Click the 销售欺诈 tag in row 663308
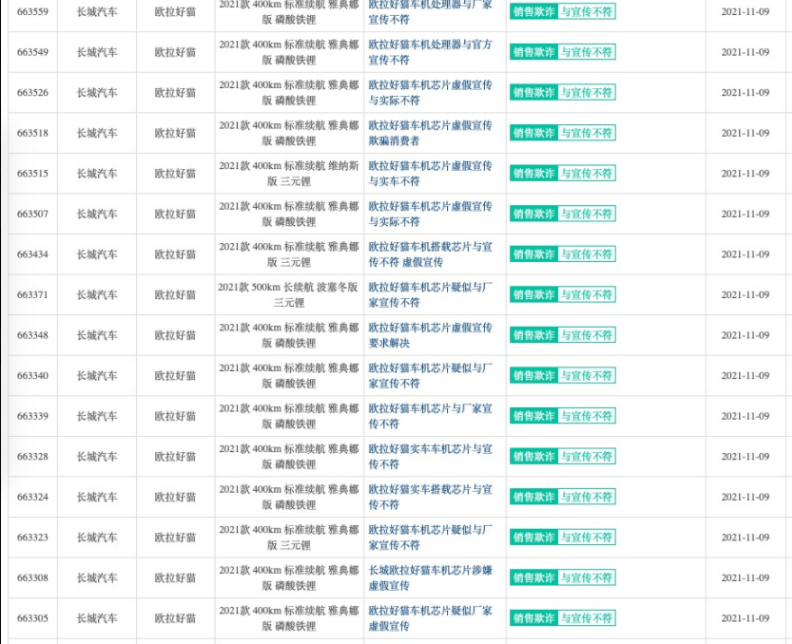This screenshot has height=644, width=792. point(534,577)
